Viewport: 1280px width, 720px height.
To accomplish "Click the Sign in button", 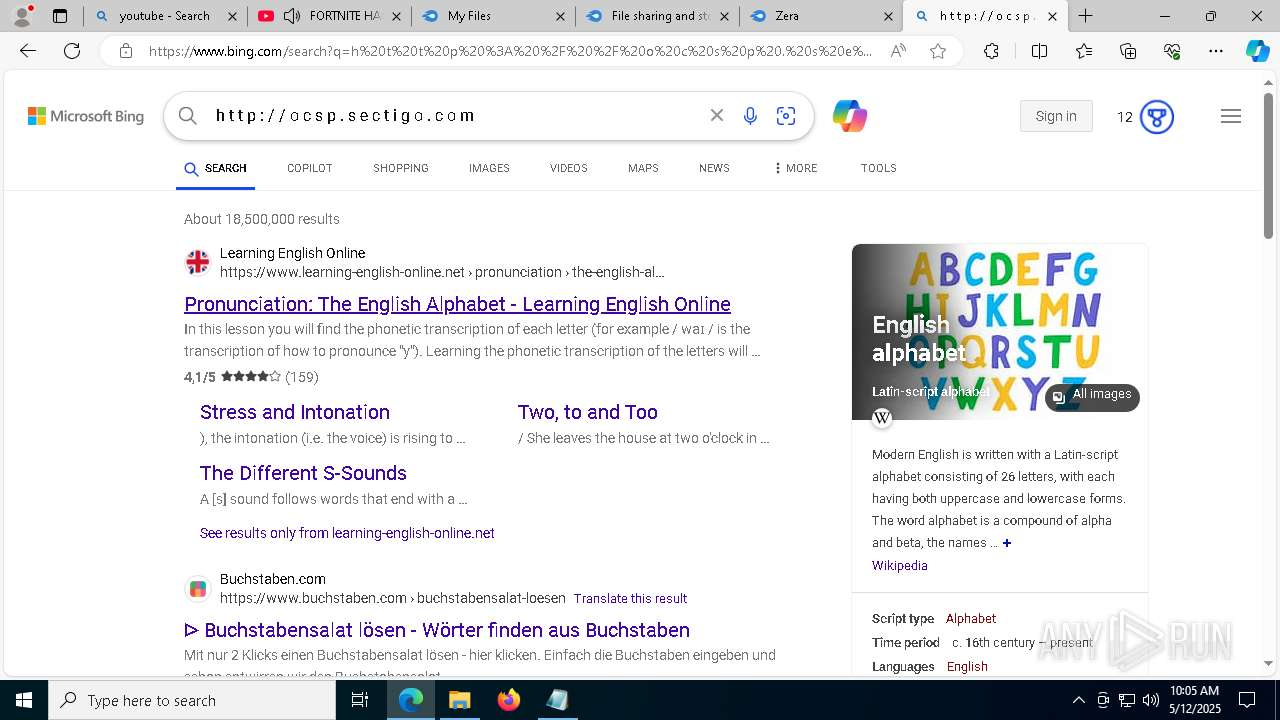I will coord(1056,116).
